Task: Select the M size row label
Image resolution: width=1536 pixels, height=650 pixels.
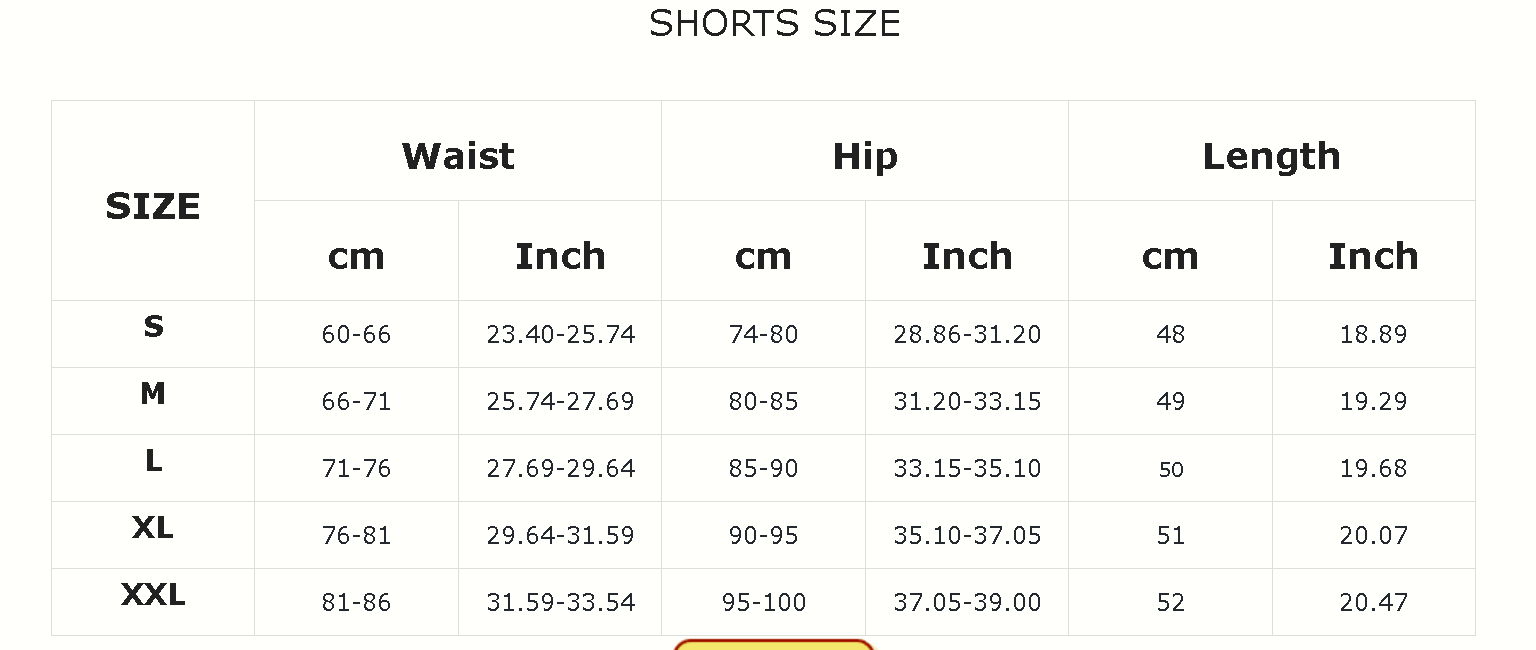Action: [153, 394]
